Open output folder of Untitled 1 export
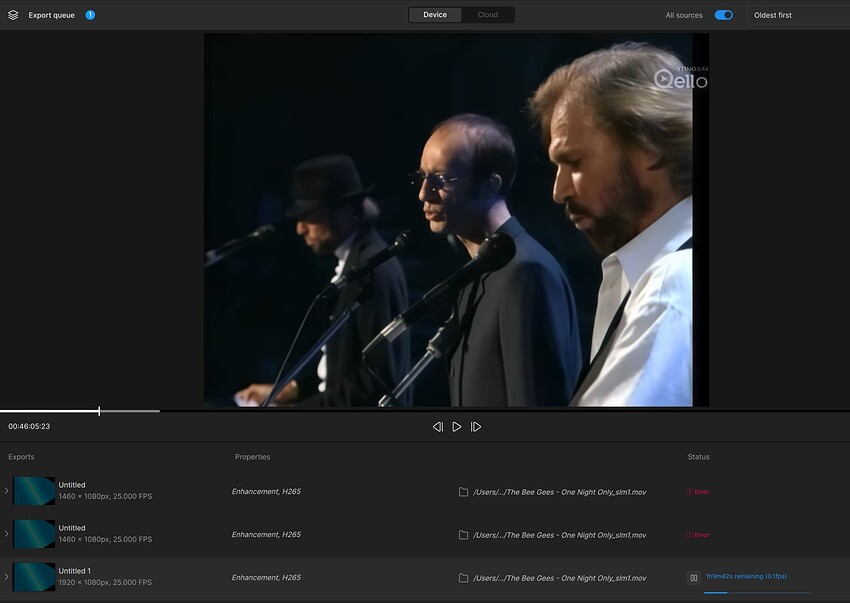 pos(463,578)
